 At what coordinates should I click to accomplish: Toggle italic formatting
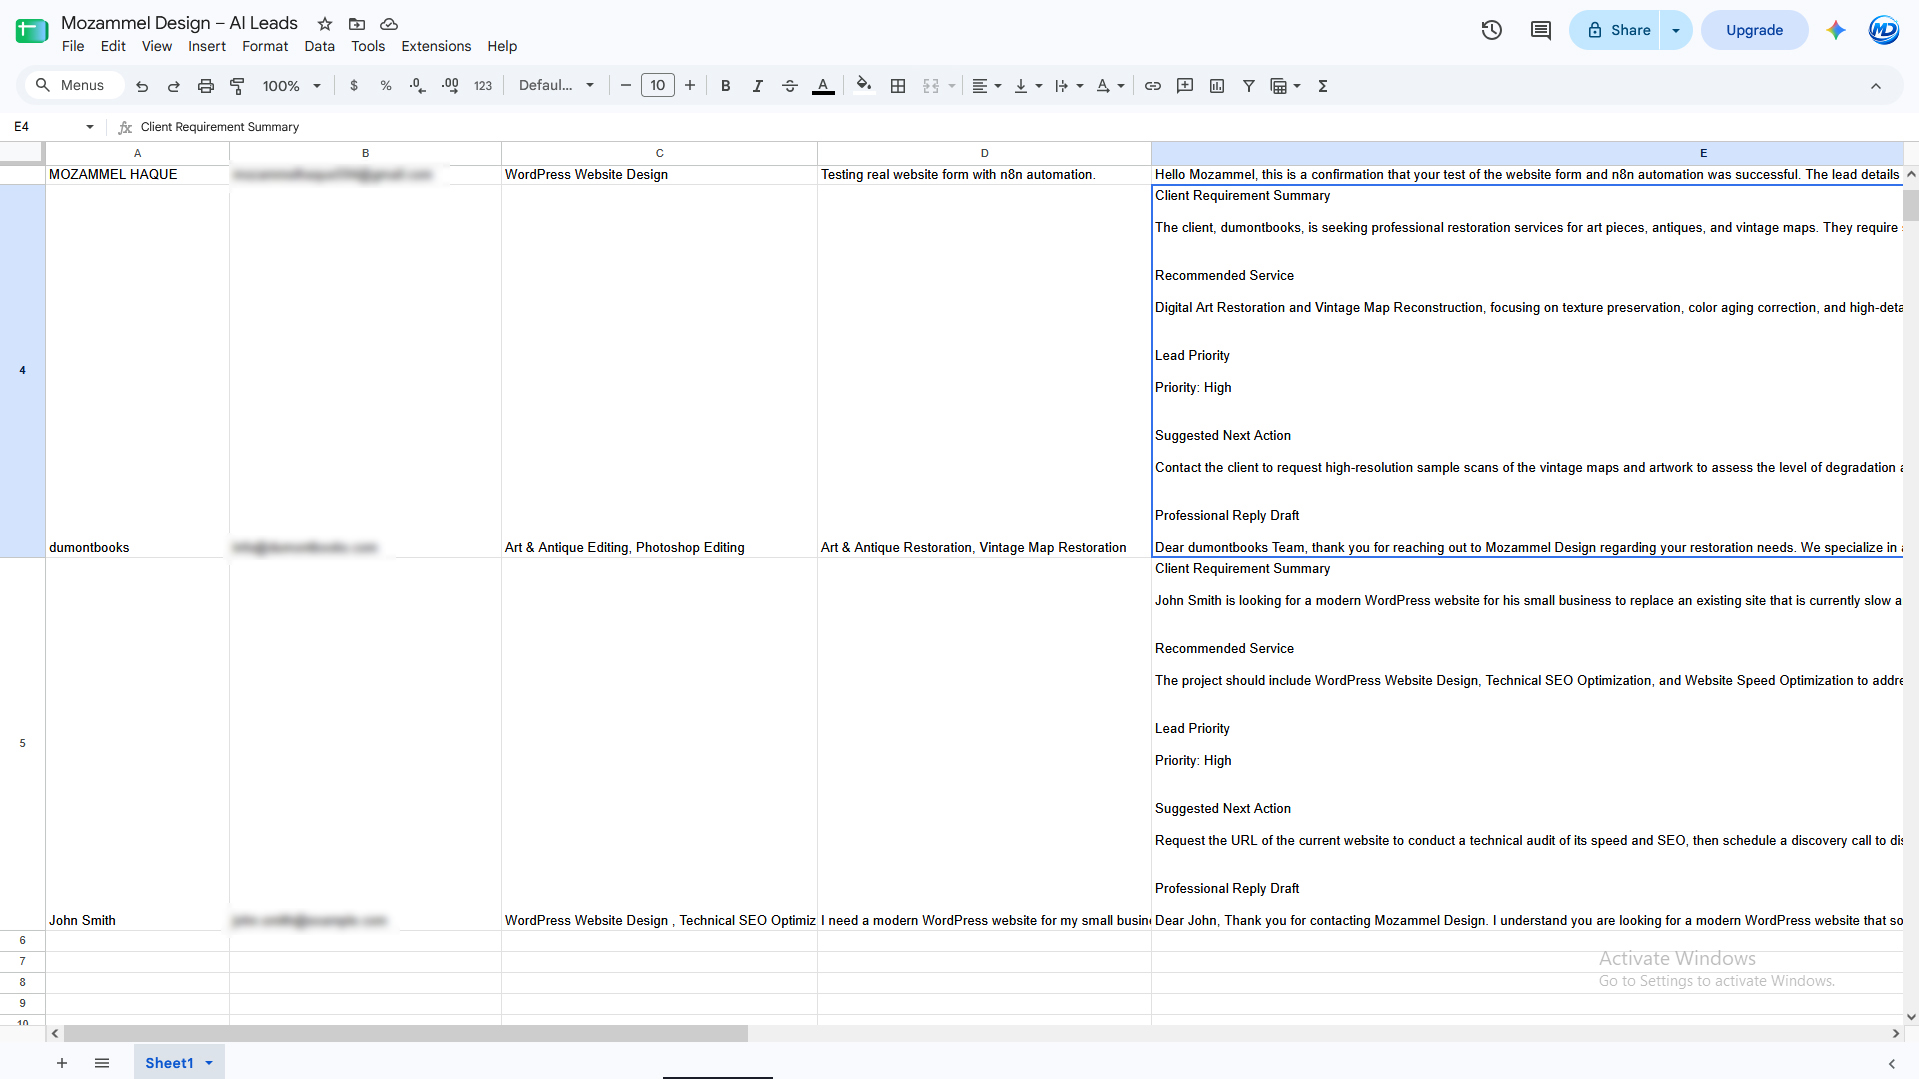pos(758,86)
